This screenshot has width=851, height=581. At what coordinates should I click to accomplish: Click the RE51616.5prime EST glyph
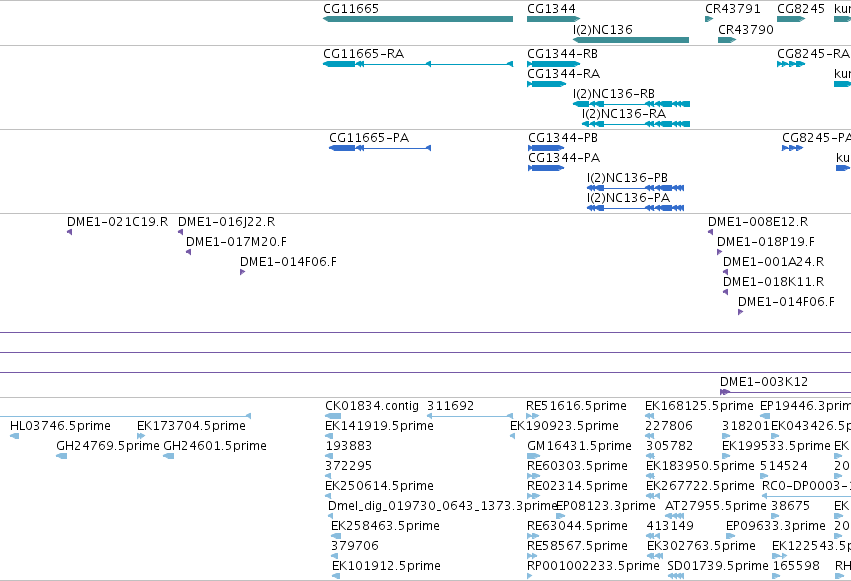532,416
